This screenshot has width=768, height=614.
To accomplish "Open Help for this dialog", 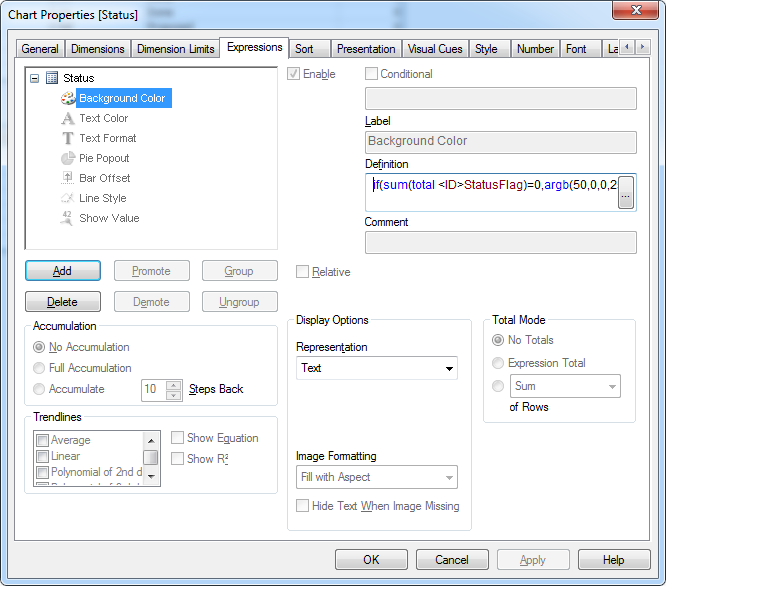I will pyautogui.click(x=614, y=560).
